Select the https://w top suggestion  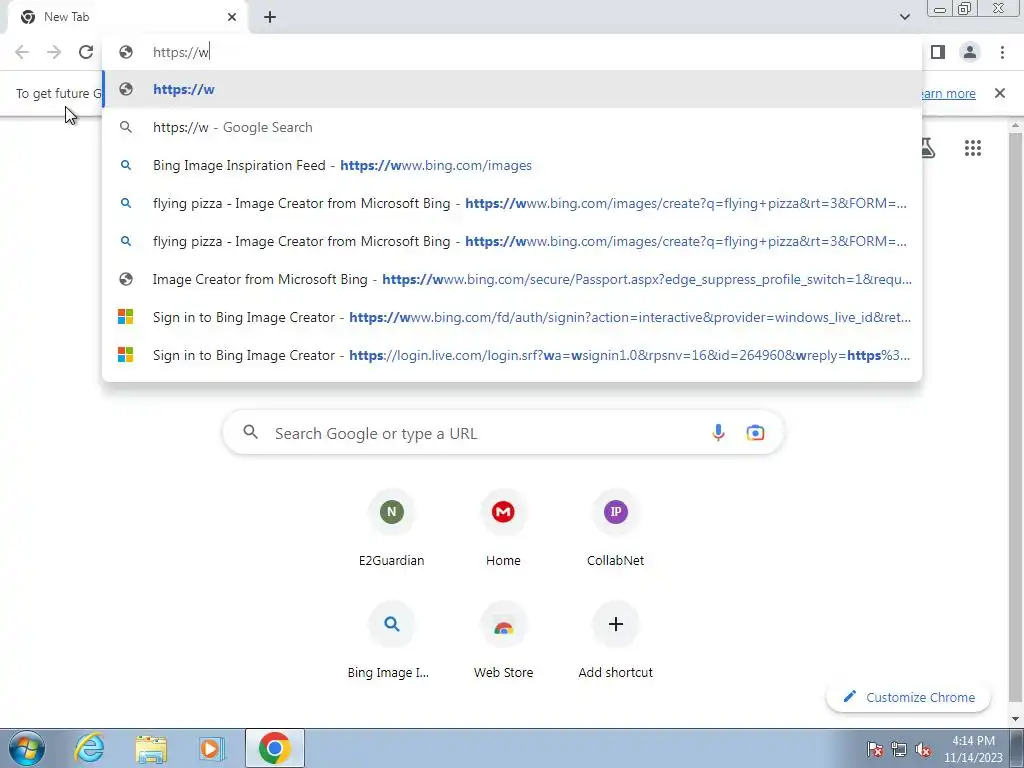[x=512, y=89]
